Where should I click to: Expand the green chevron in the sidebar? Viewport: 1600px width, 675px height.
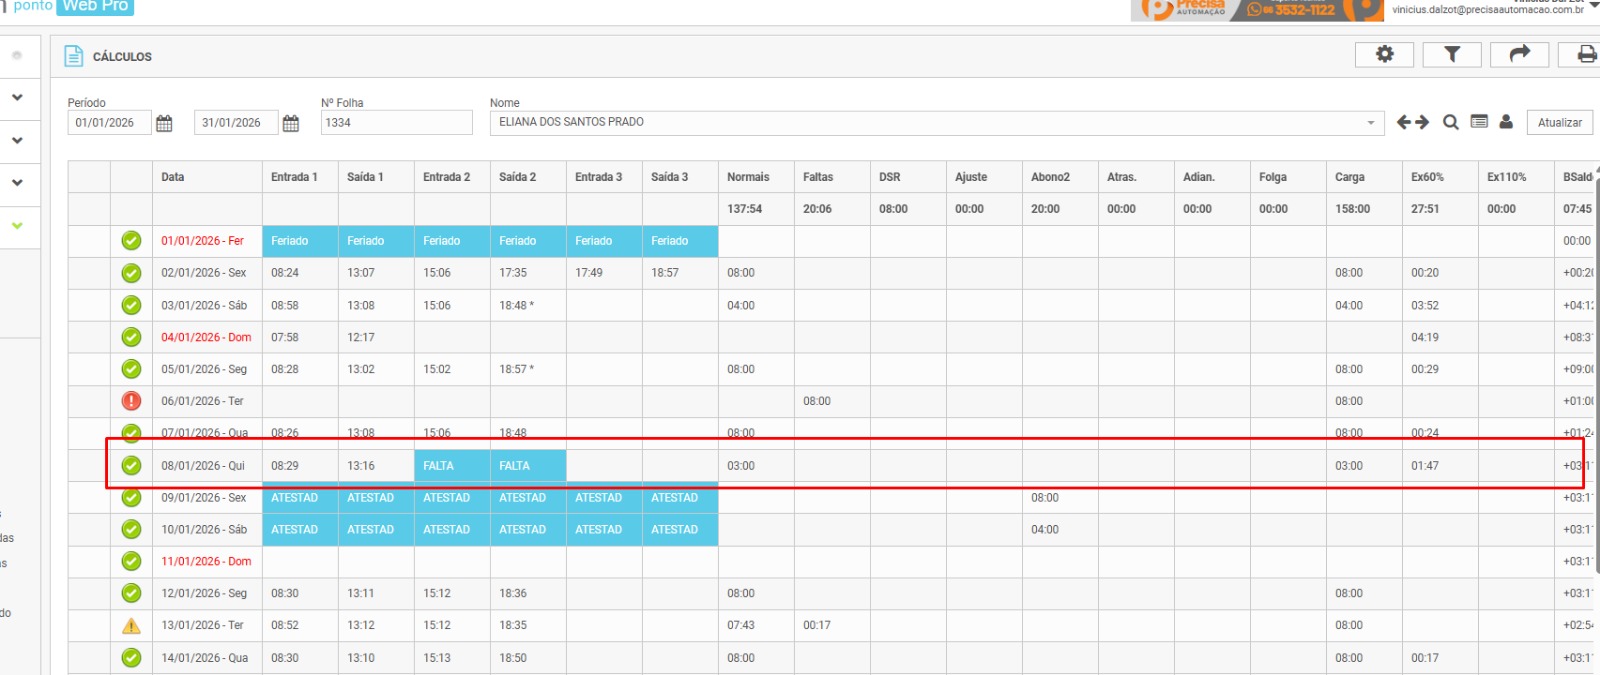[x=17, y=226]
